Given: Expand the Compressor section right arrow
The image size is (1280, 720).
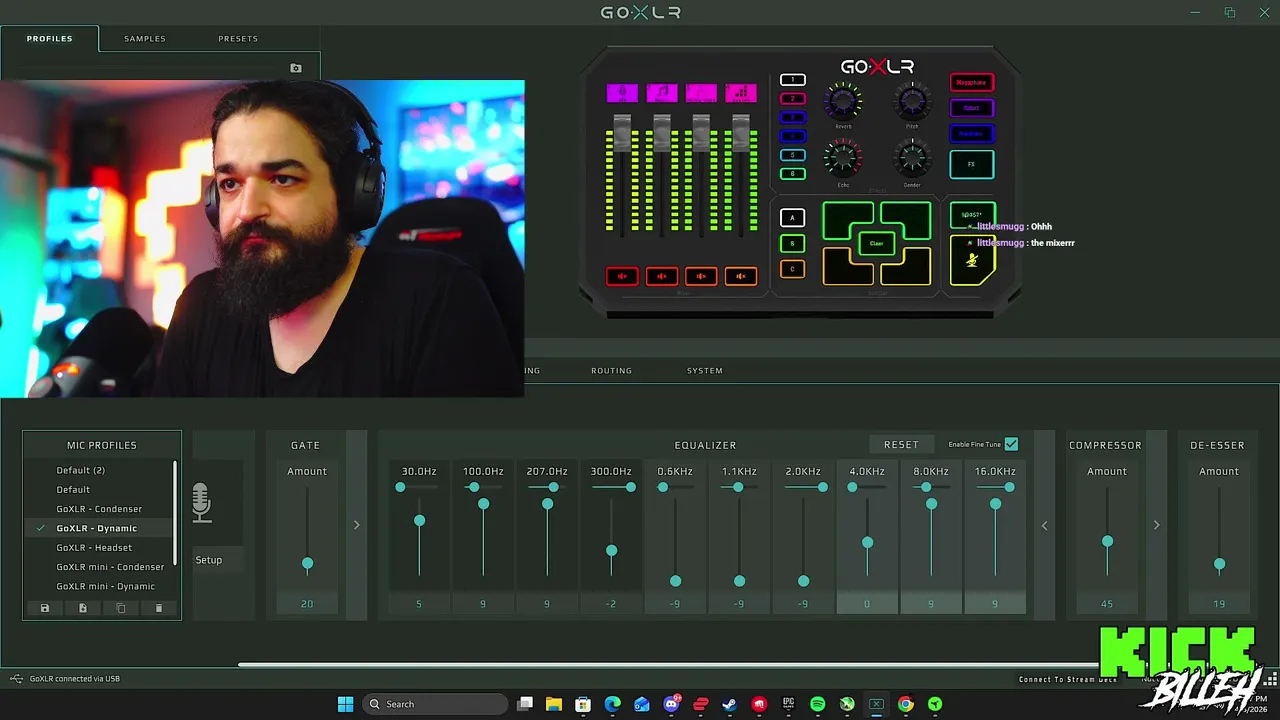Looking at the screenshot, I should [1156, 525].
